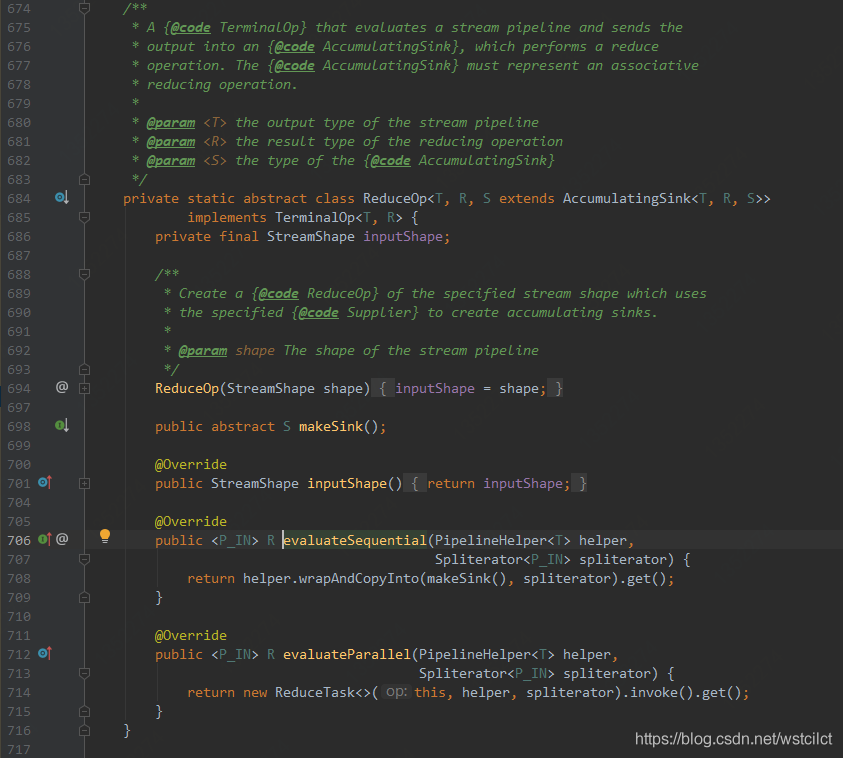This screenshot has width=843, height=758.
Task: Collapse evaluateParallel body at line 713 marker
Action: pos(84,673)
